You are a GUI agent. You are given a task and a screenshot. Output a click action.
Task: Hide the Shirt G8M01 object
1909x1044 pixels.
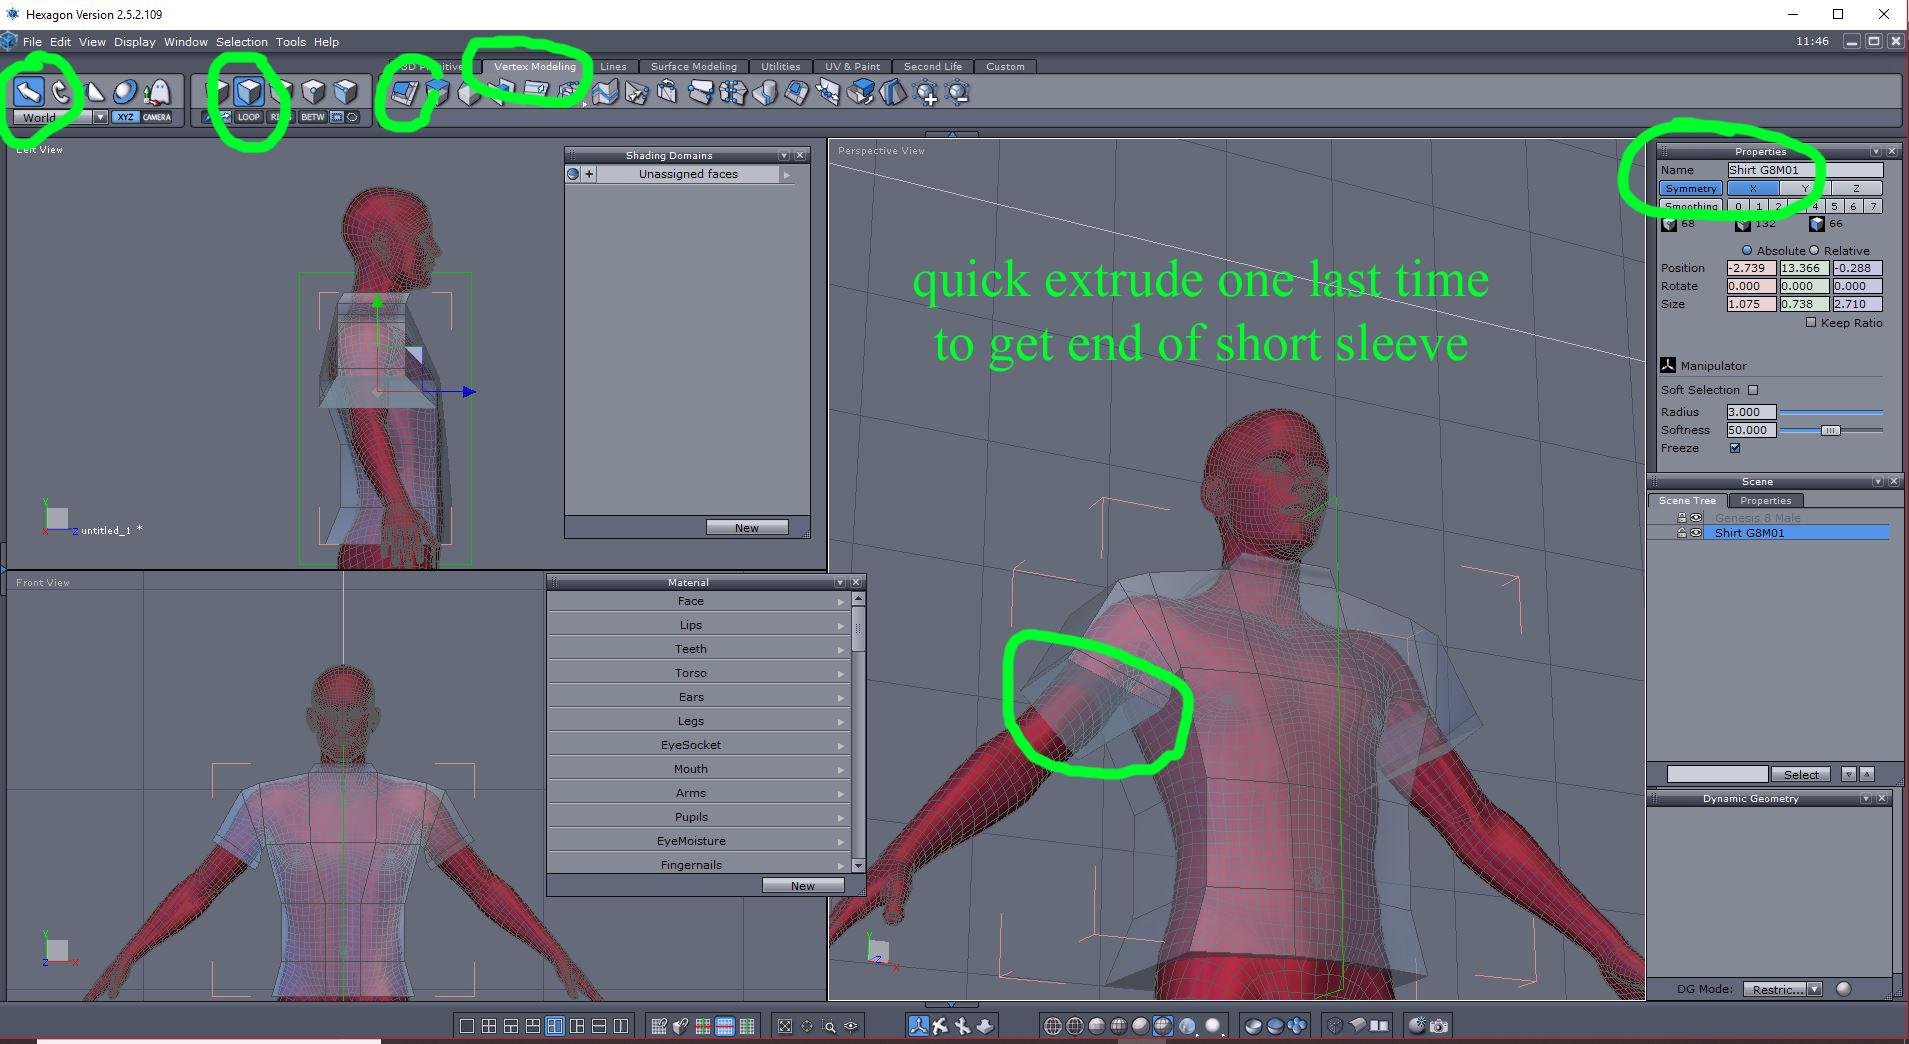(1696, 533)
